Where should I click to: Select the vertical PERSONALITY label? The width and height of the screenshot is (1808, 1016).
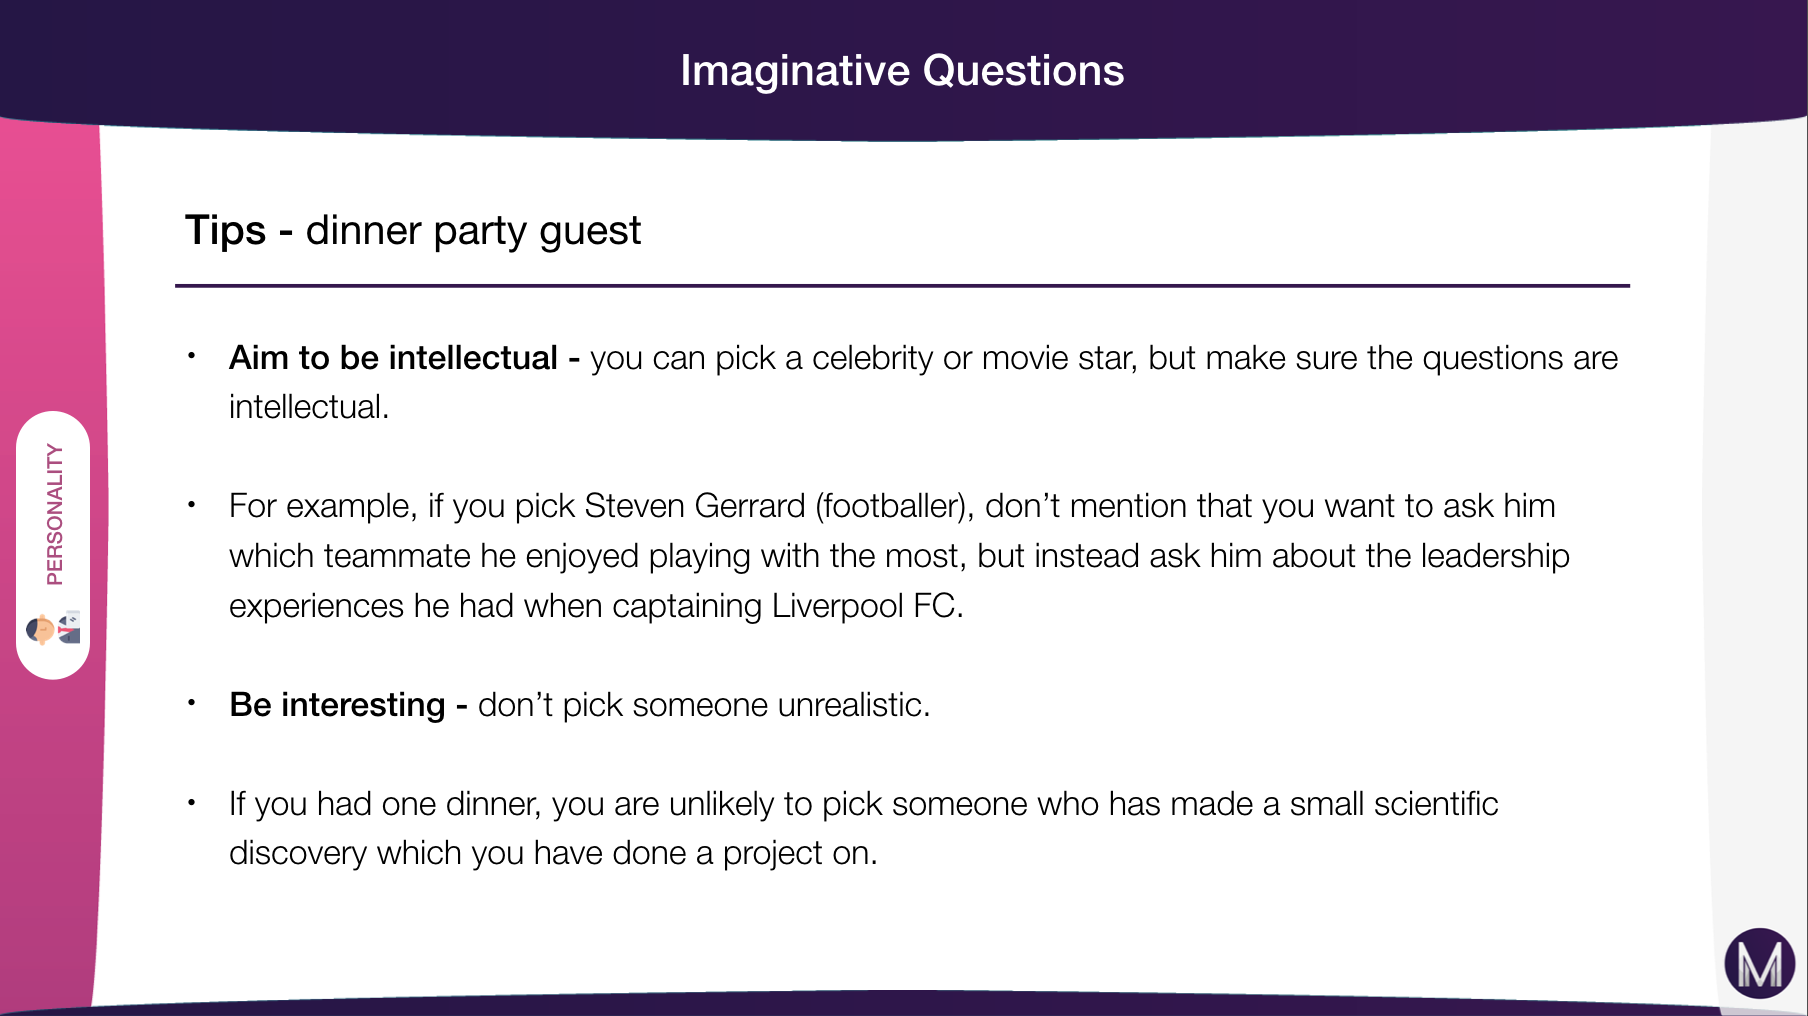(x=55, y=514)
